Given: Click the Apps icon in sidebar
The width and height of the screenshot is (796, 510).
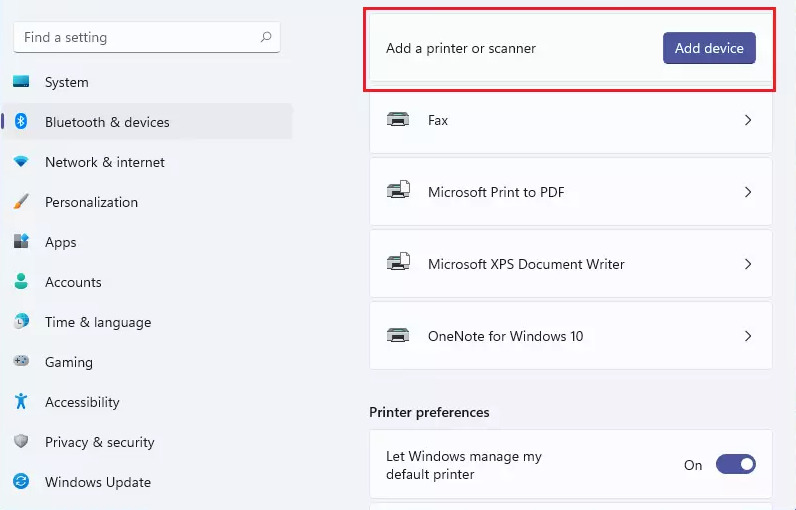Looking at the screenshot, I should (21, 241).
